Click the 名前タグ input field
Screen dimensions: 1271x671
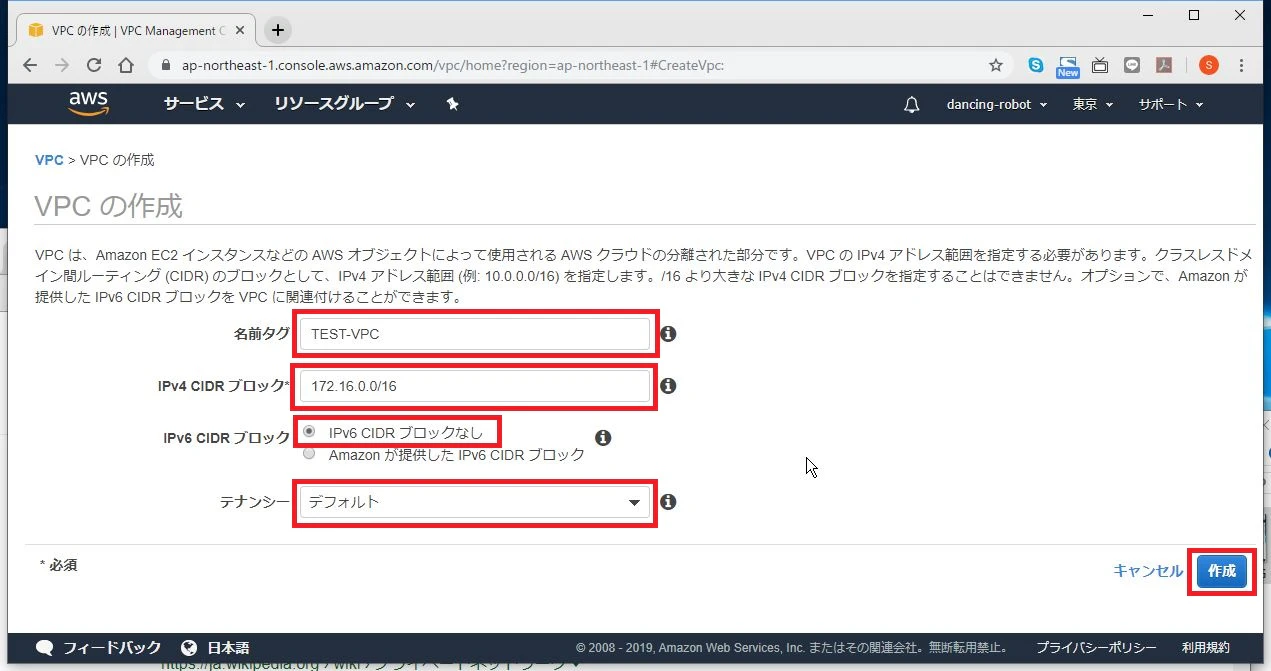(475, 334)
